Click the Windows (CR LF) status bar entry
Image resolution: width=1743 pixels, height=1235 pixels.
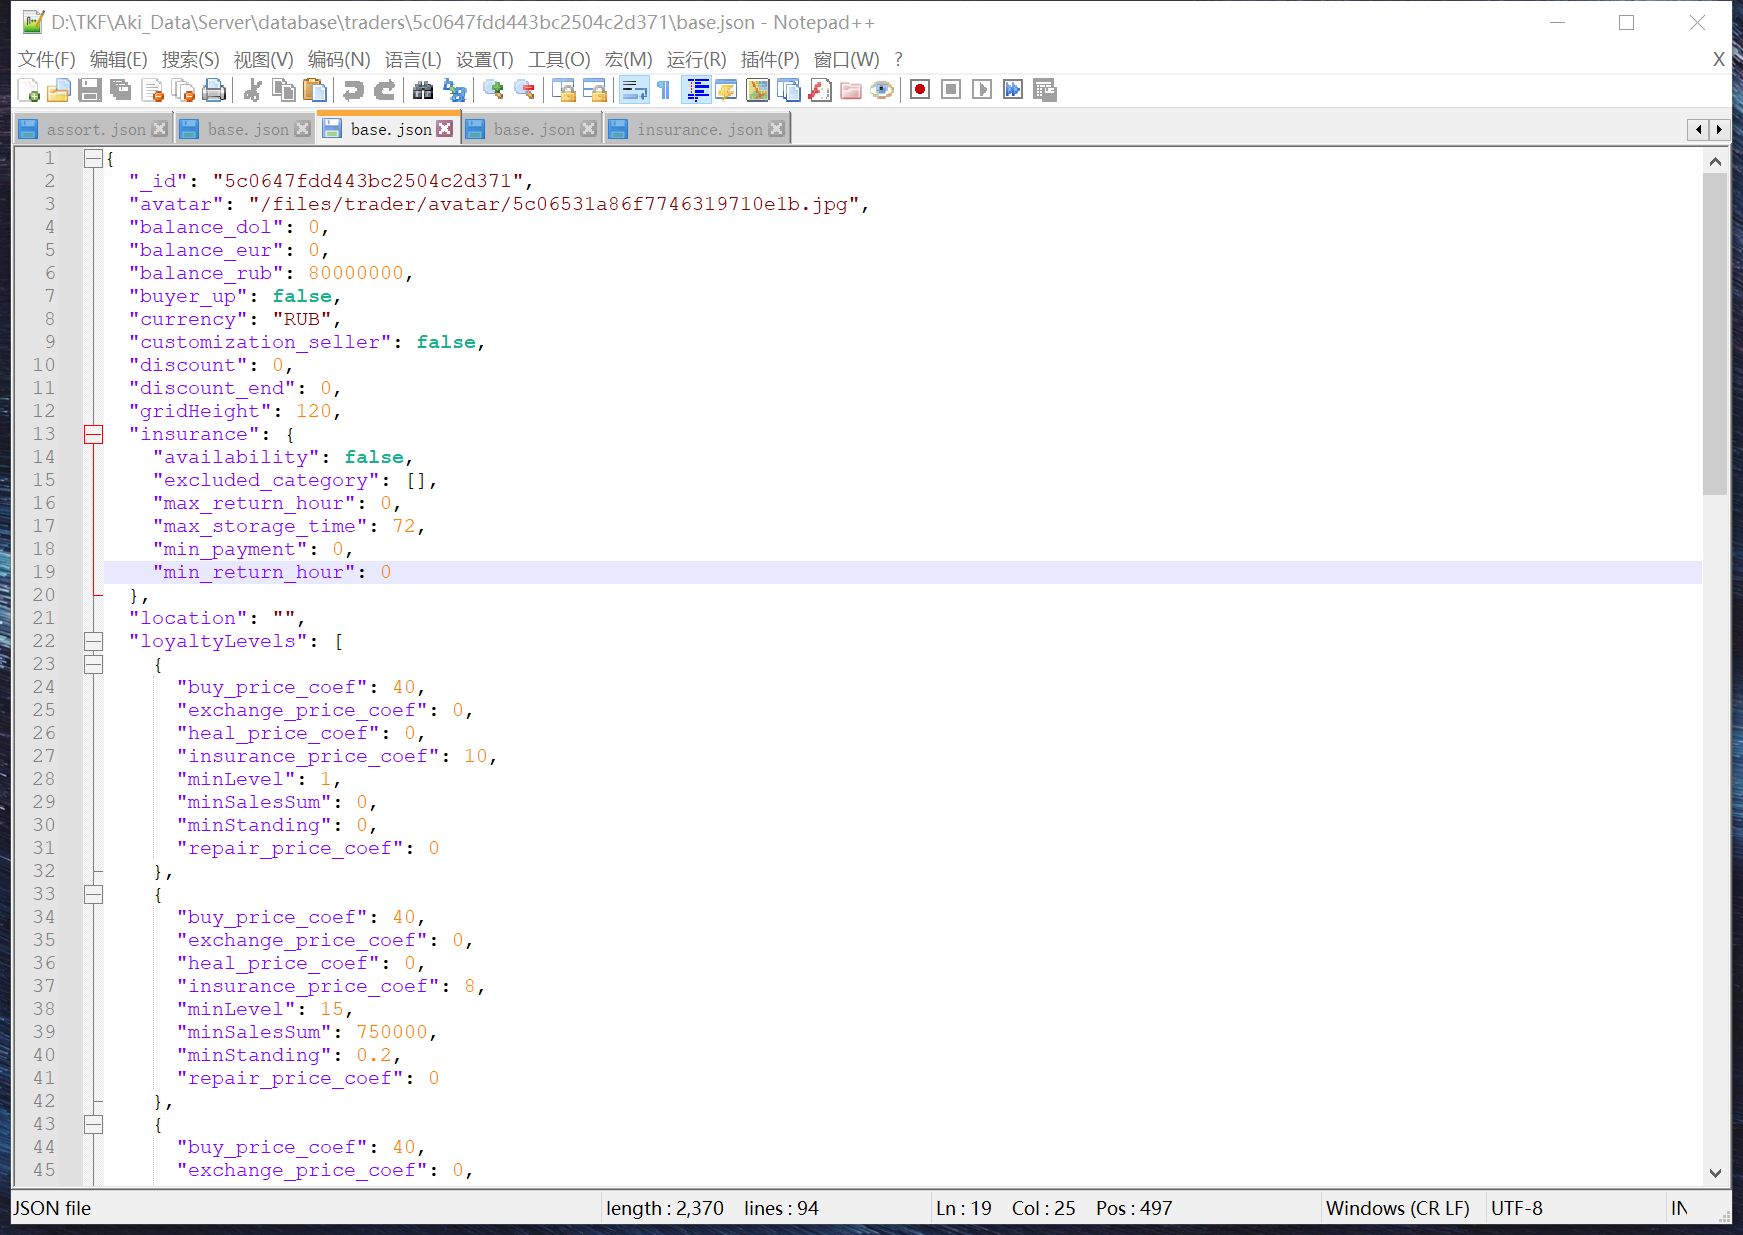[x=1397, y=1208]
